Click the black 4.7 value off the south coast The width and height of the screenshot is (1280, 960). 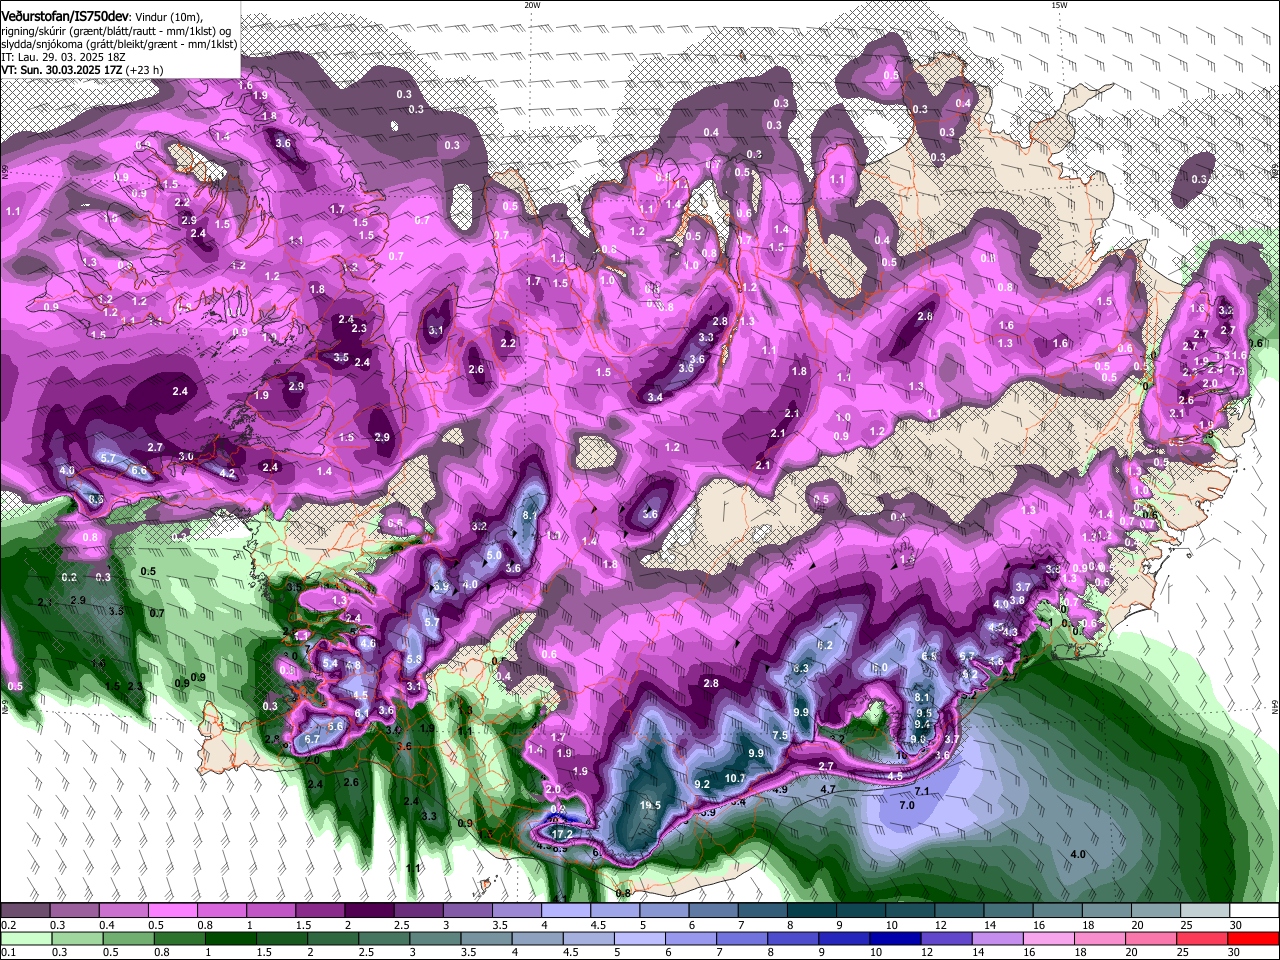[827, 789]
